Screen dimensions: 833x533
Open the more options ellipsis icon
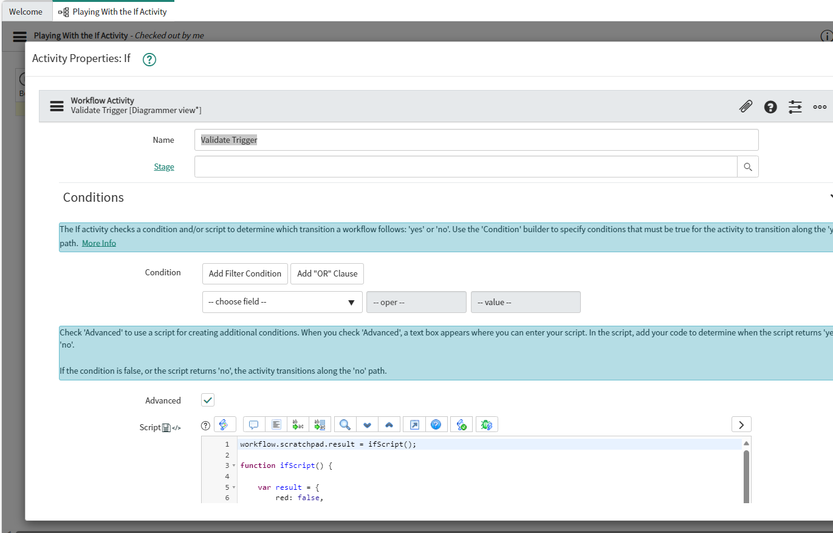pos(820,107)
